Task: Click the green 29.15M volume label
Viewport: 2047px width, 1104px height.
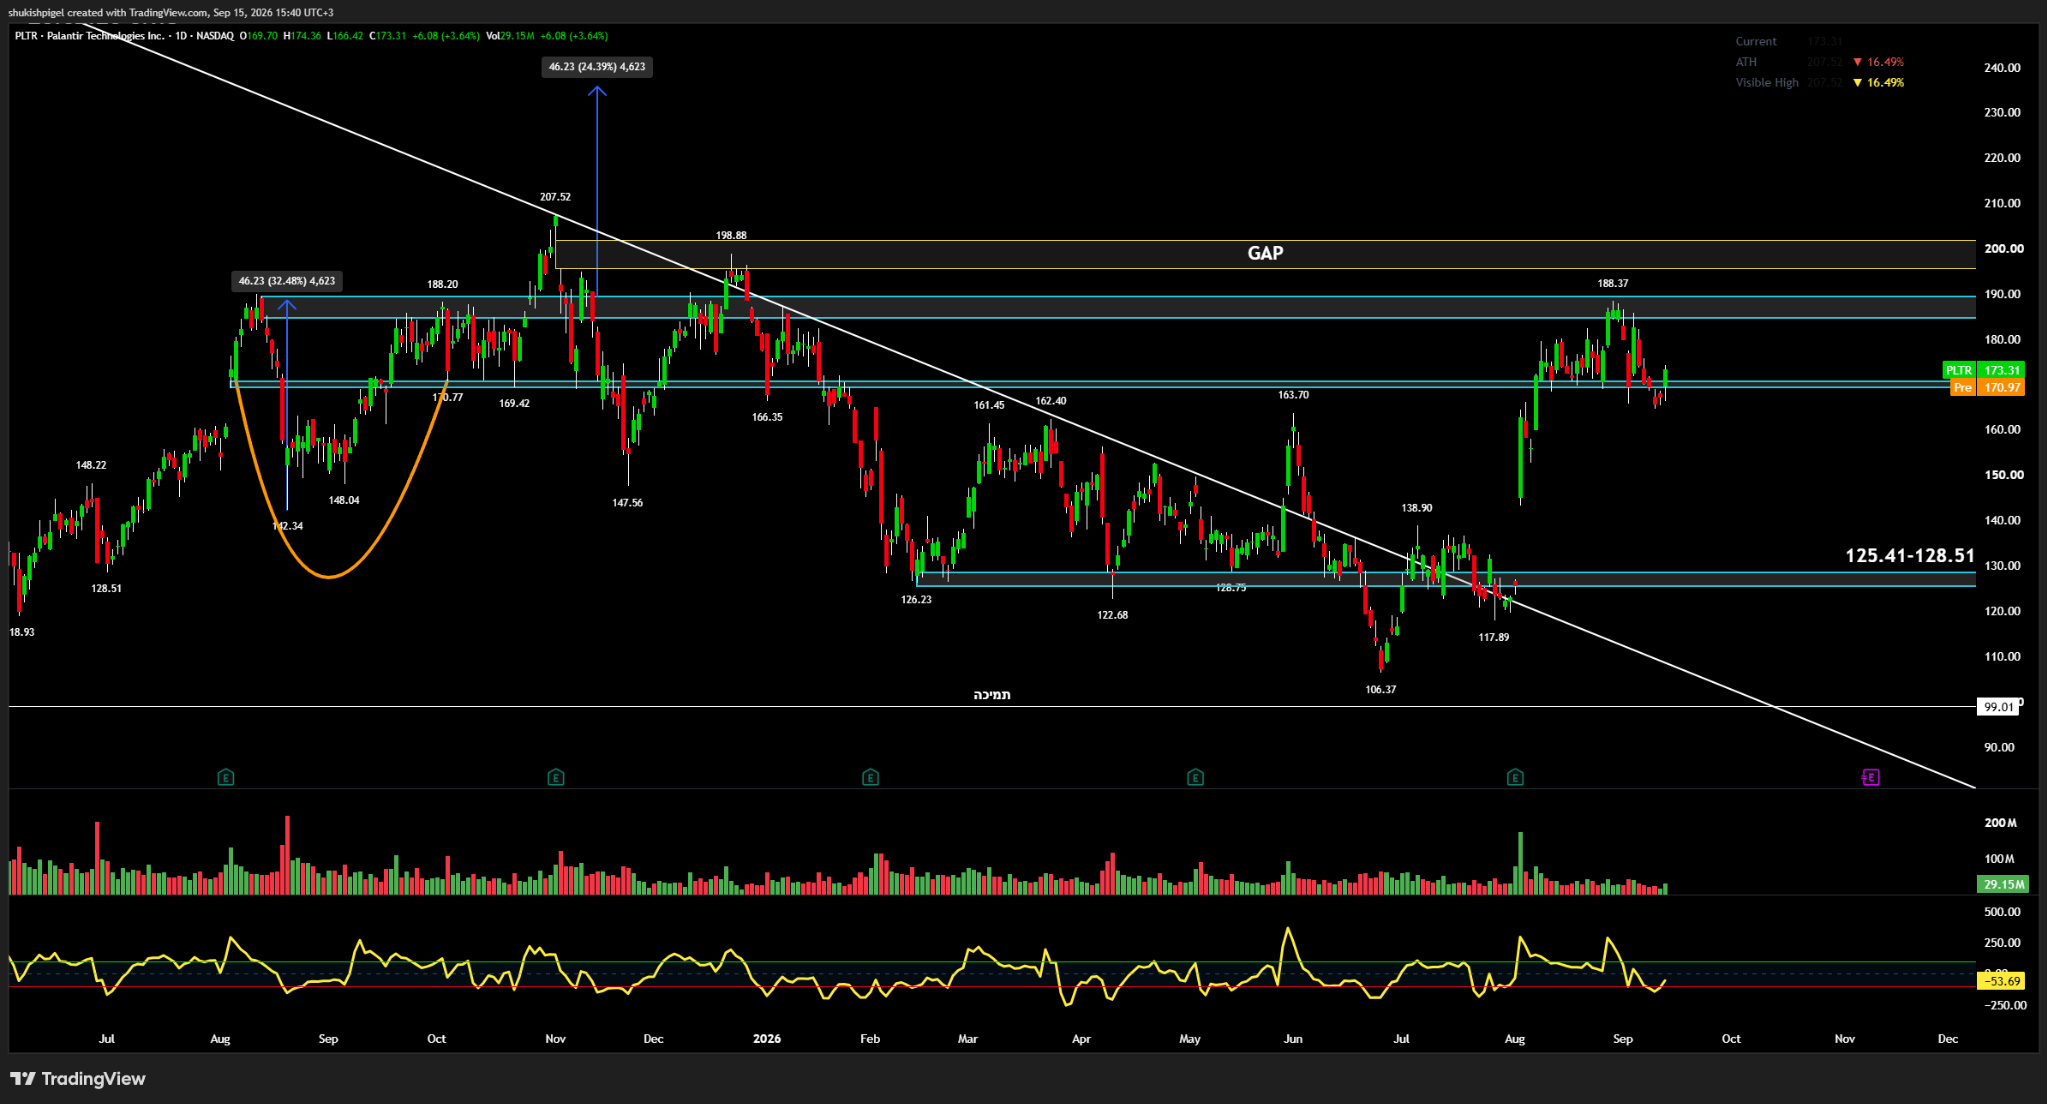Action: pos(2004,884)
